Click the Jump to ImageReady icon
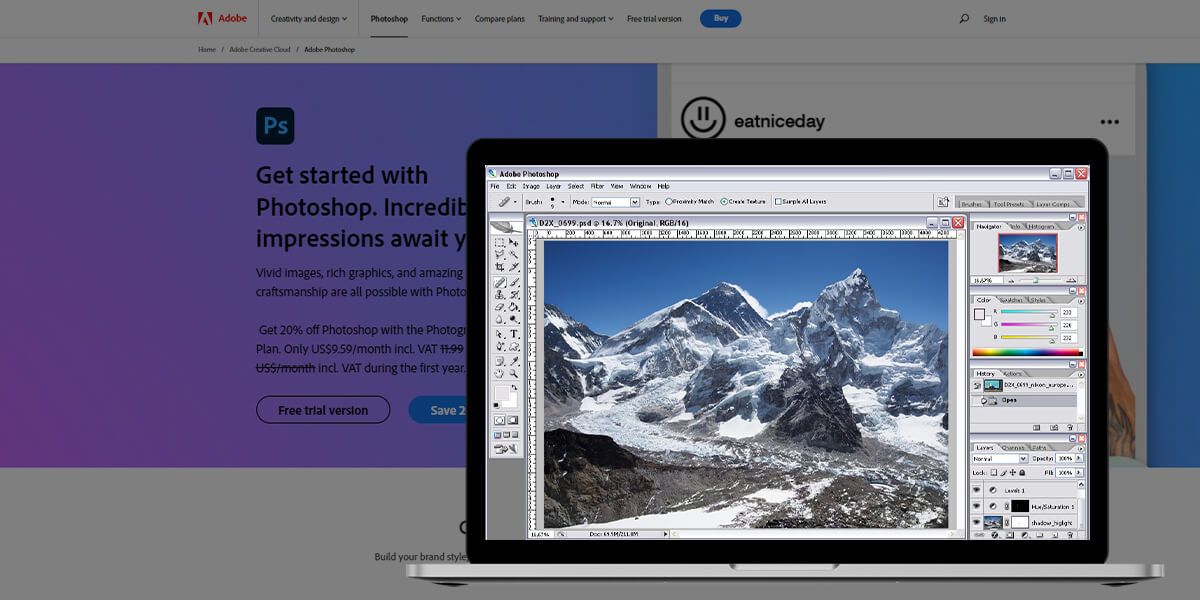The image size is (1200, 600). click(x=507, y=449)
